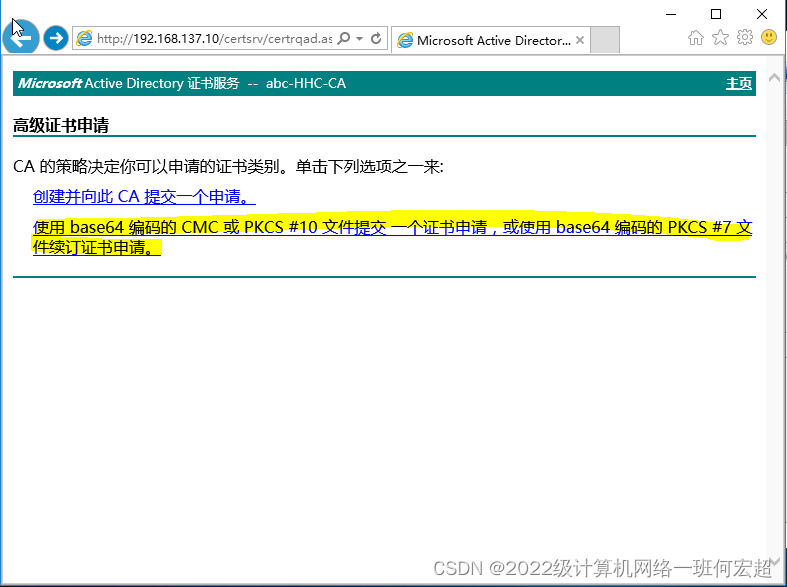Open the 创建并向此 CA 提交一个申请 link
Screen dimensions: 787x587
[145, 197]
